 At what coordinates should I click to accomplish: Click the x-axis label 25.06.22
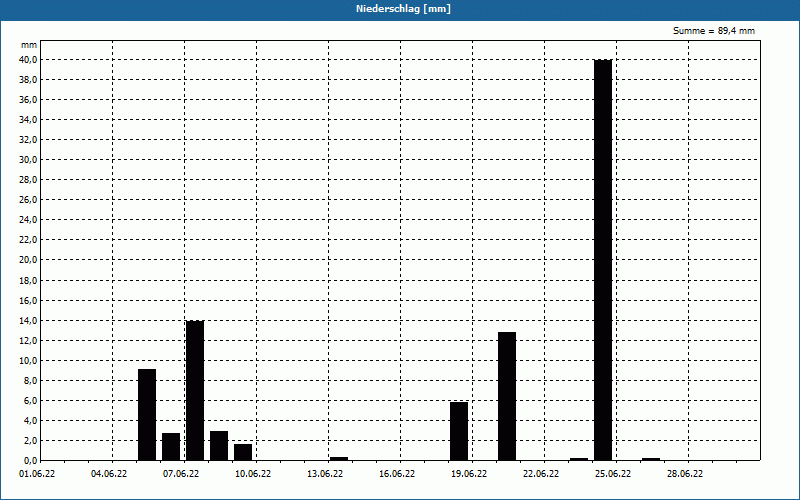click(x=612, y=474)
